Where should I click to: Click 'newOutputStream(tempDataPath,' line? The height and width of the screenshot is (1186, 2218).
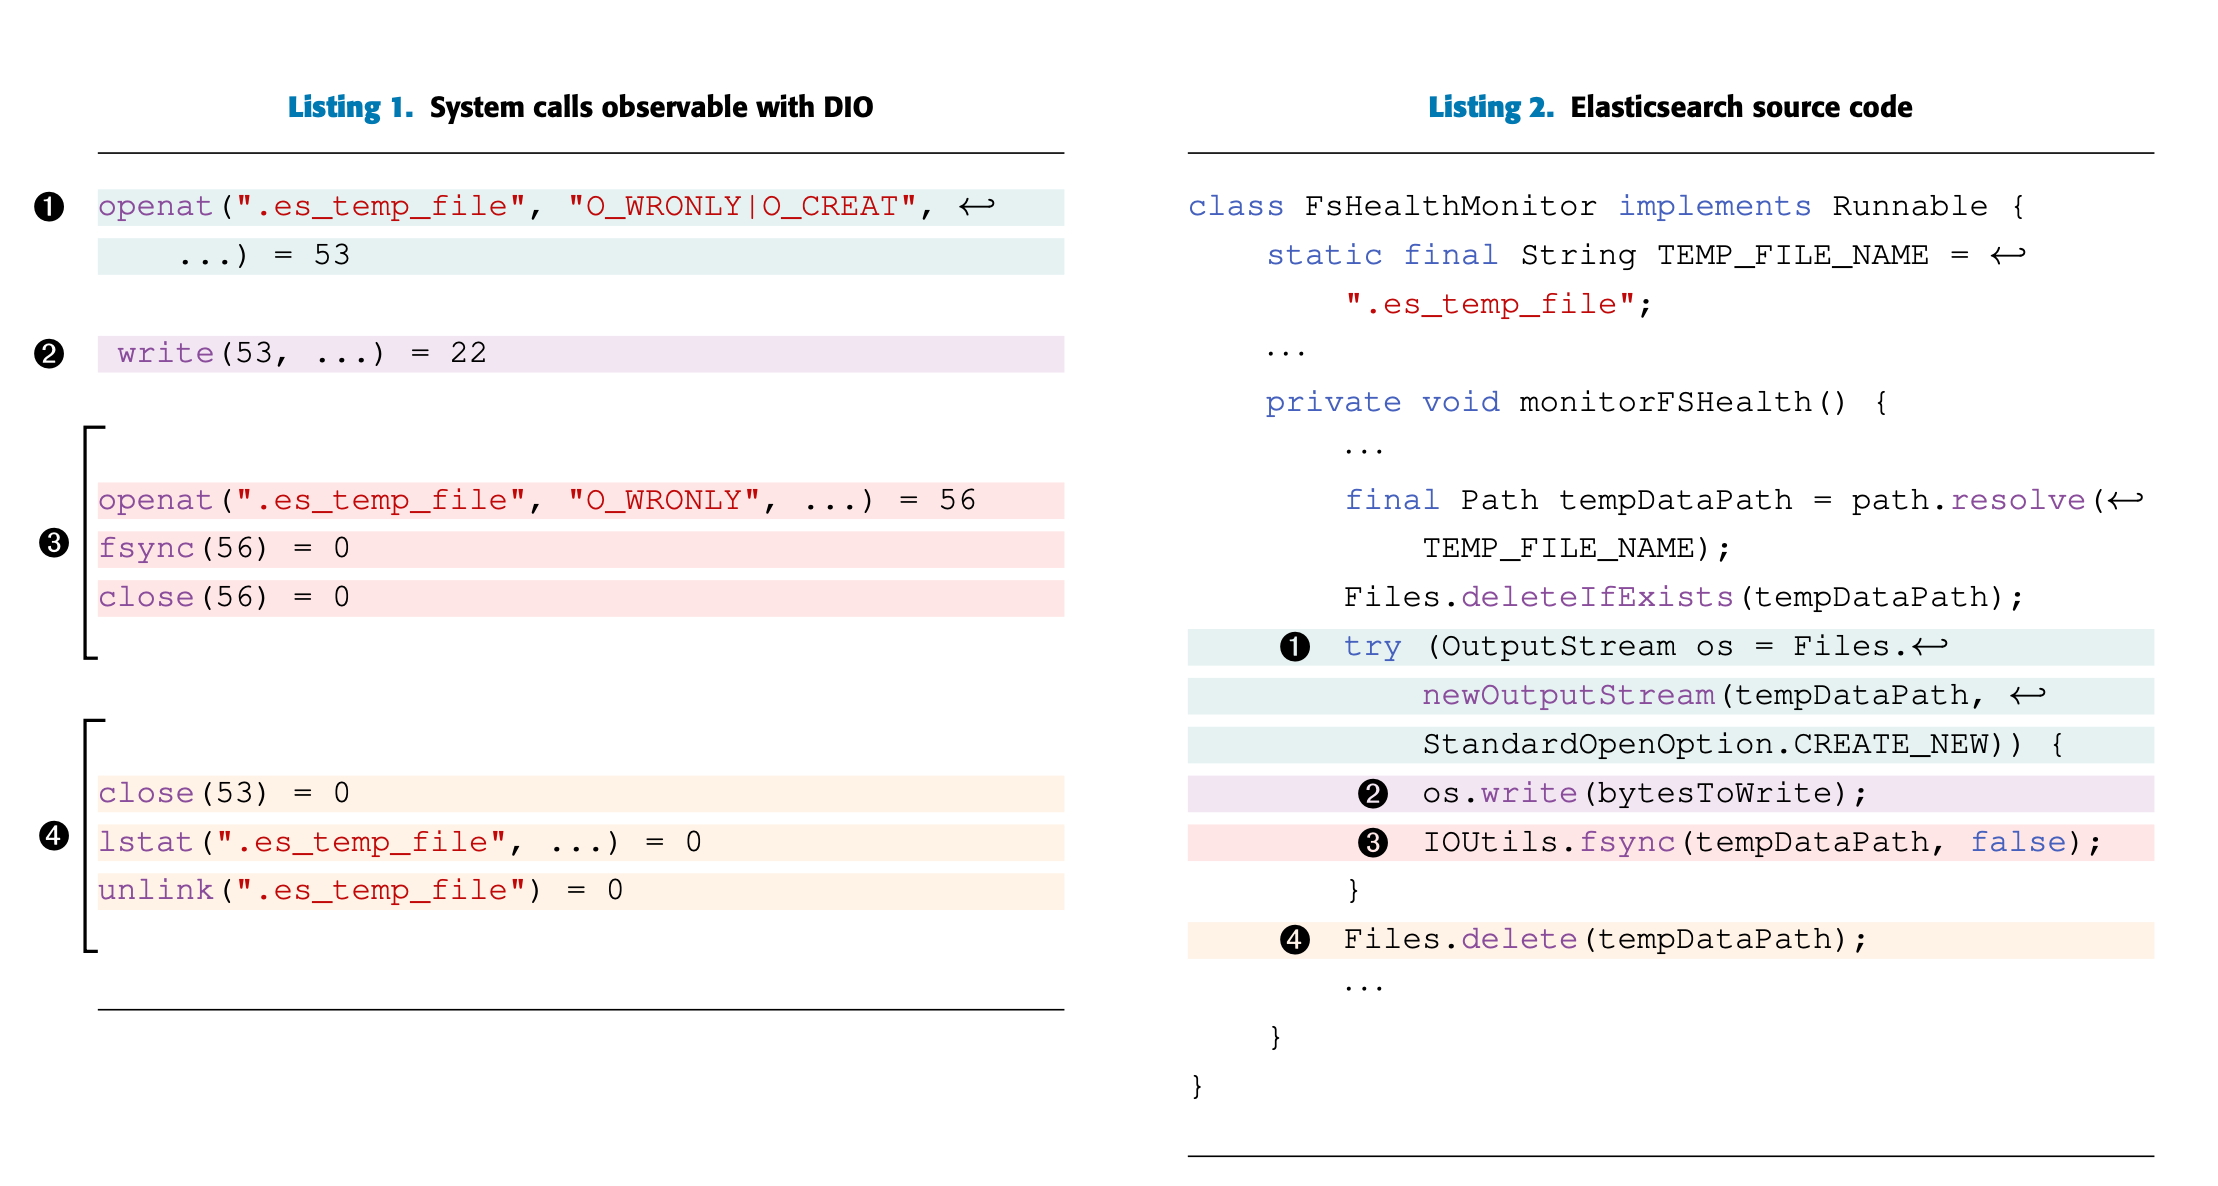point(1670,696)
